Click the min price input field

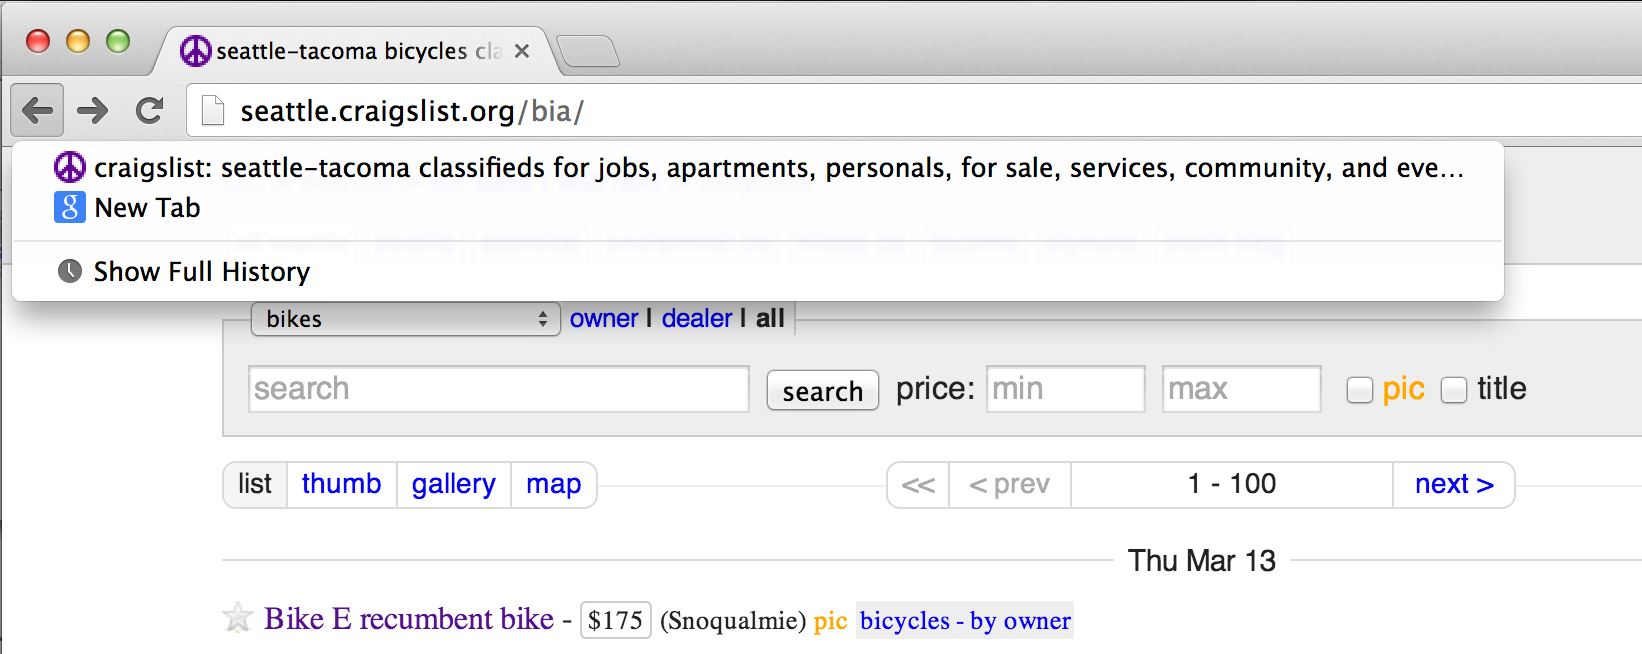1065,389
